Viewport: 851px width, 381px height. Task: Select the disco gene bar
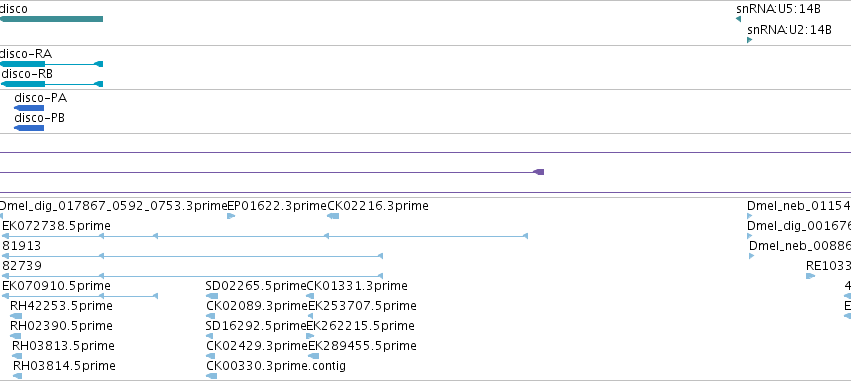coord(52,19)
